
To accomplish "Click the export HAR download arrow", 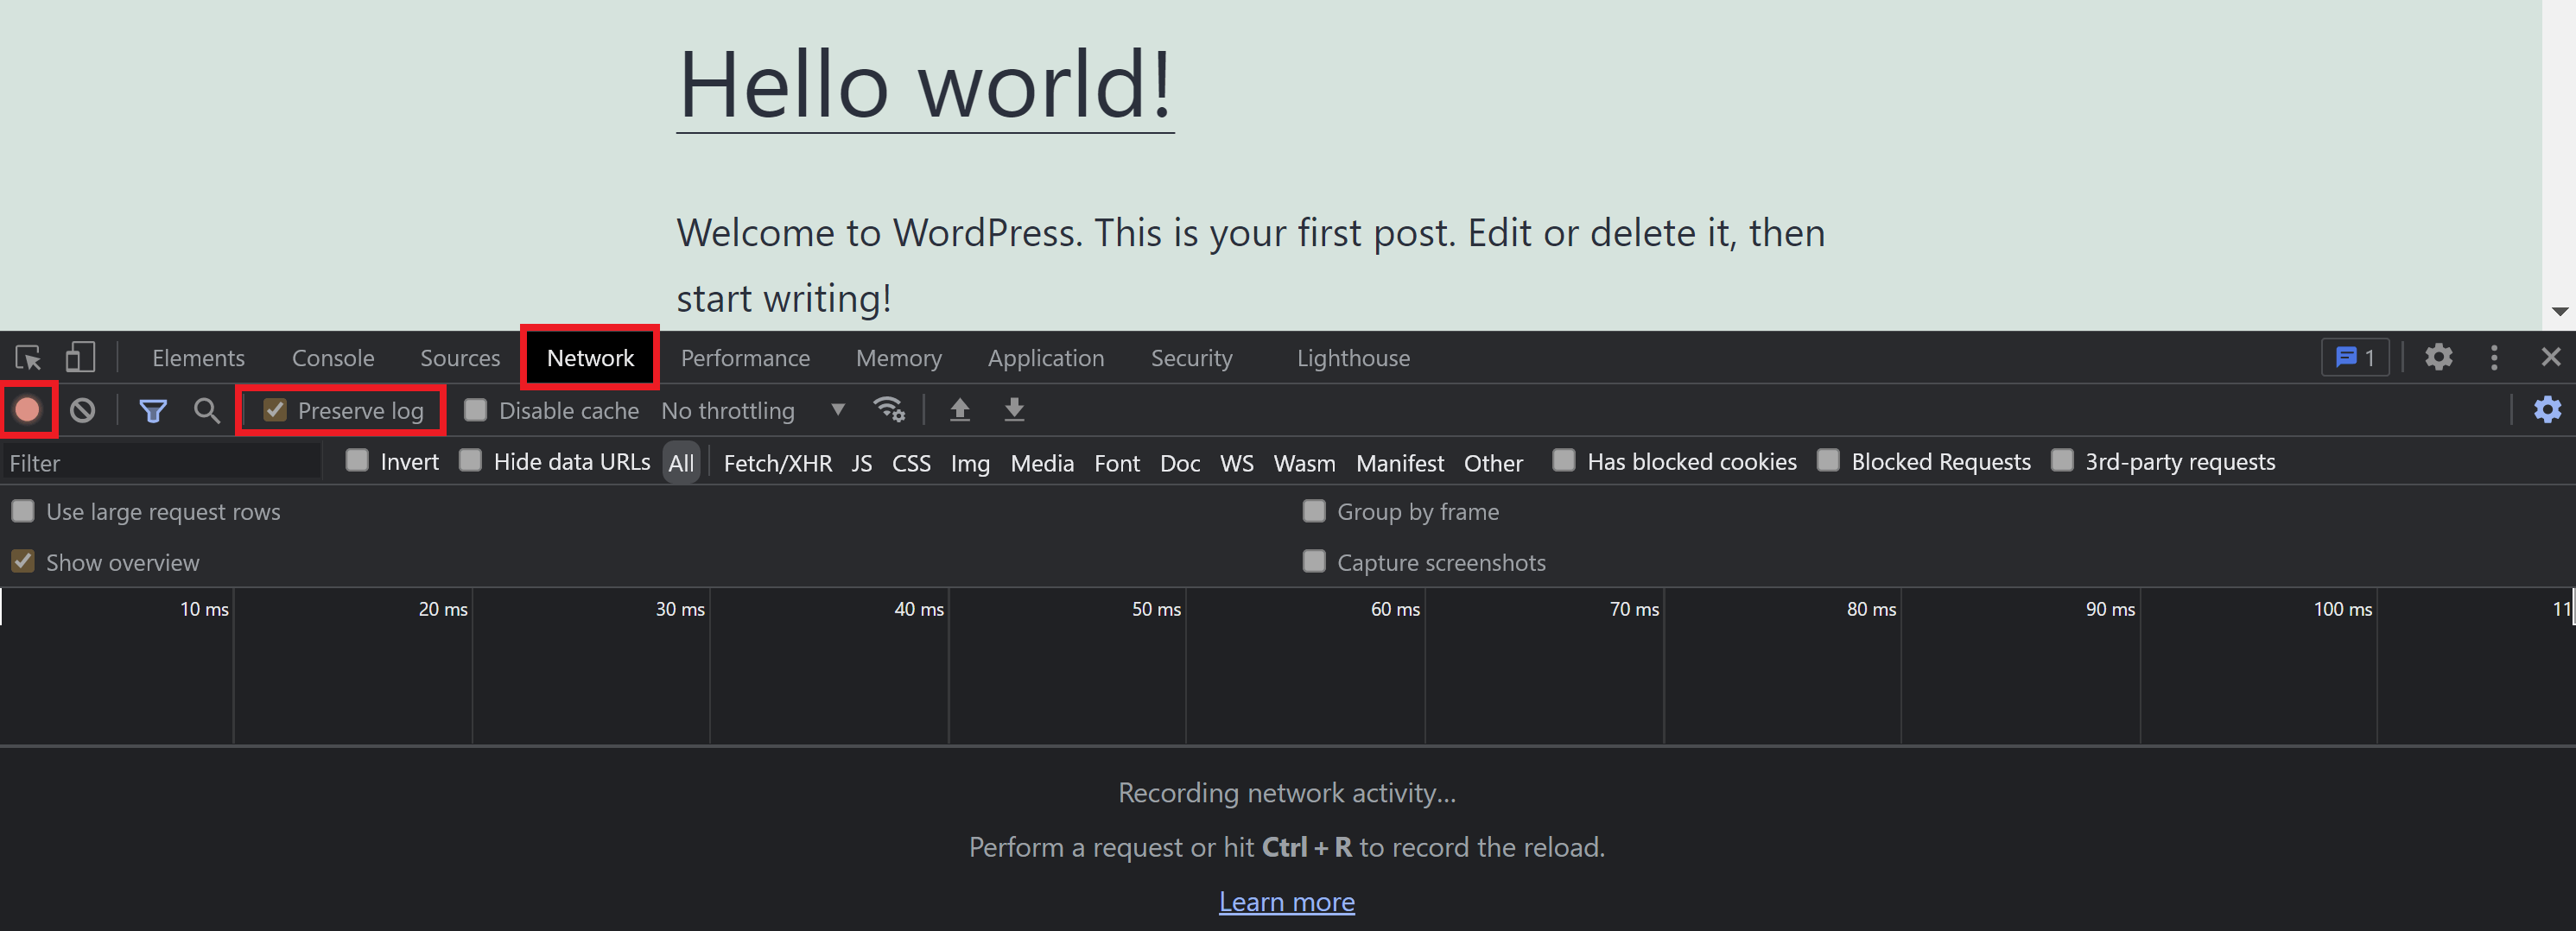I will click(x=1014, y=410).
